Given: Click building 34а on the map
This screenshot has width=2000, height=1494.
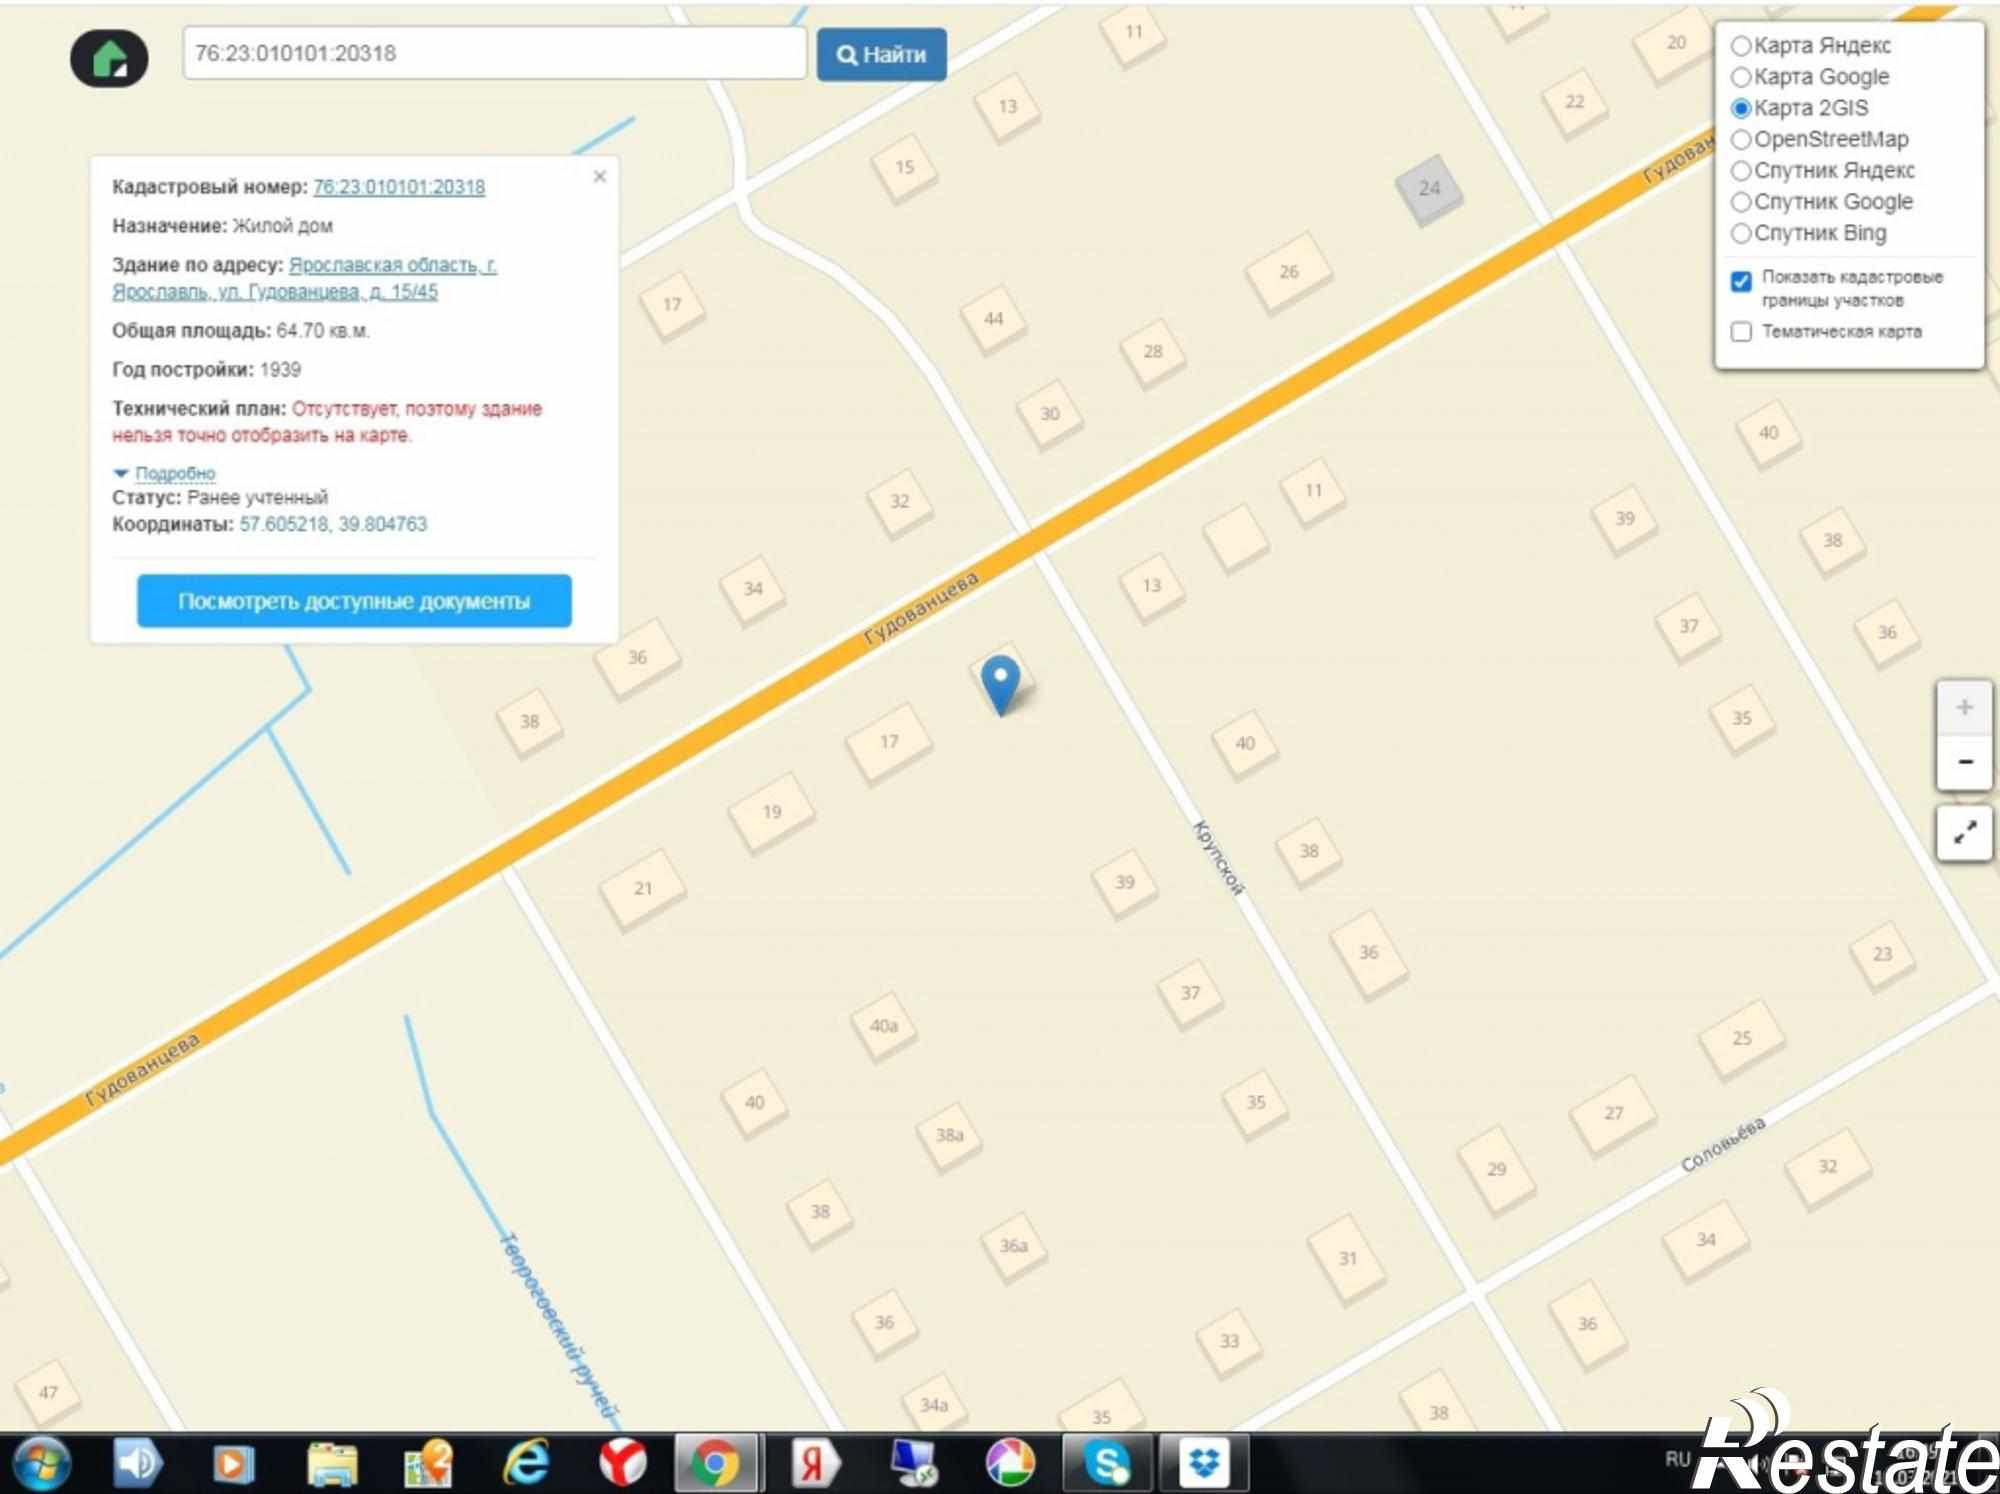Looking at the screenshot, I should point(933,1405).
